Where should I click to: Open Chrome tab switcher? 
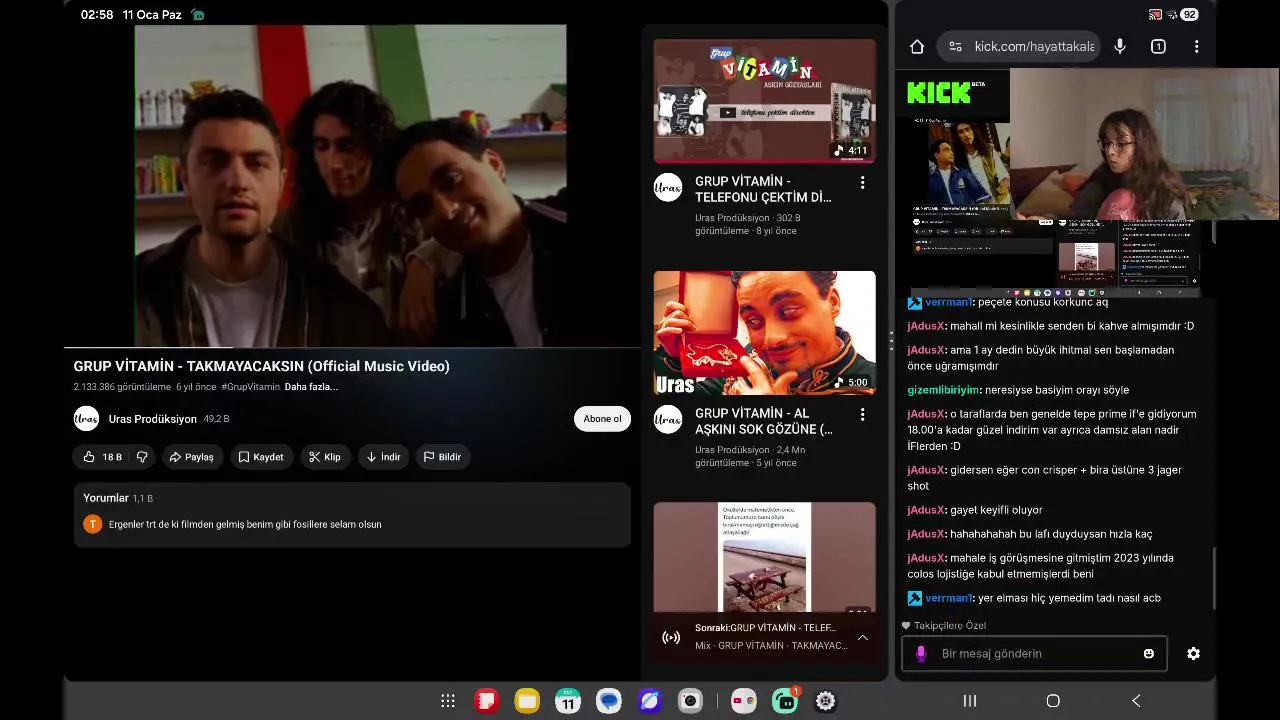1158,46
